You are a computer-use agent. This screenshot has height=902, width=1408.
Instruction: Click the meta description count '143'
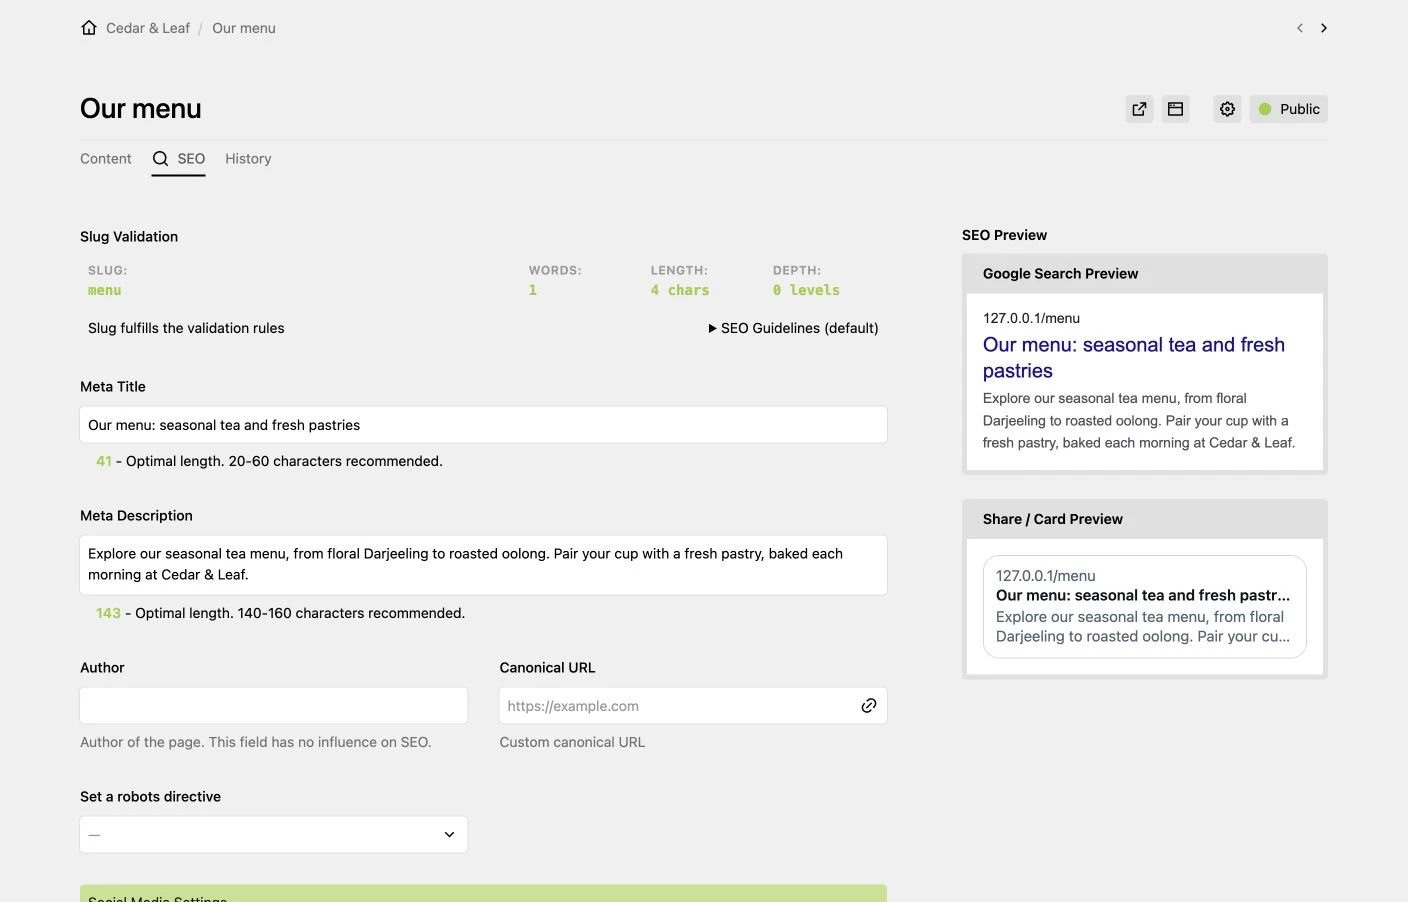(108, 613)
